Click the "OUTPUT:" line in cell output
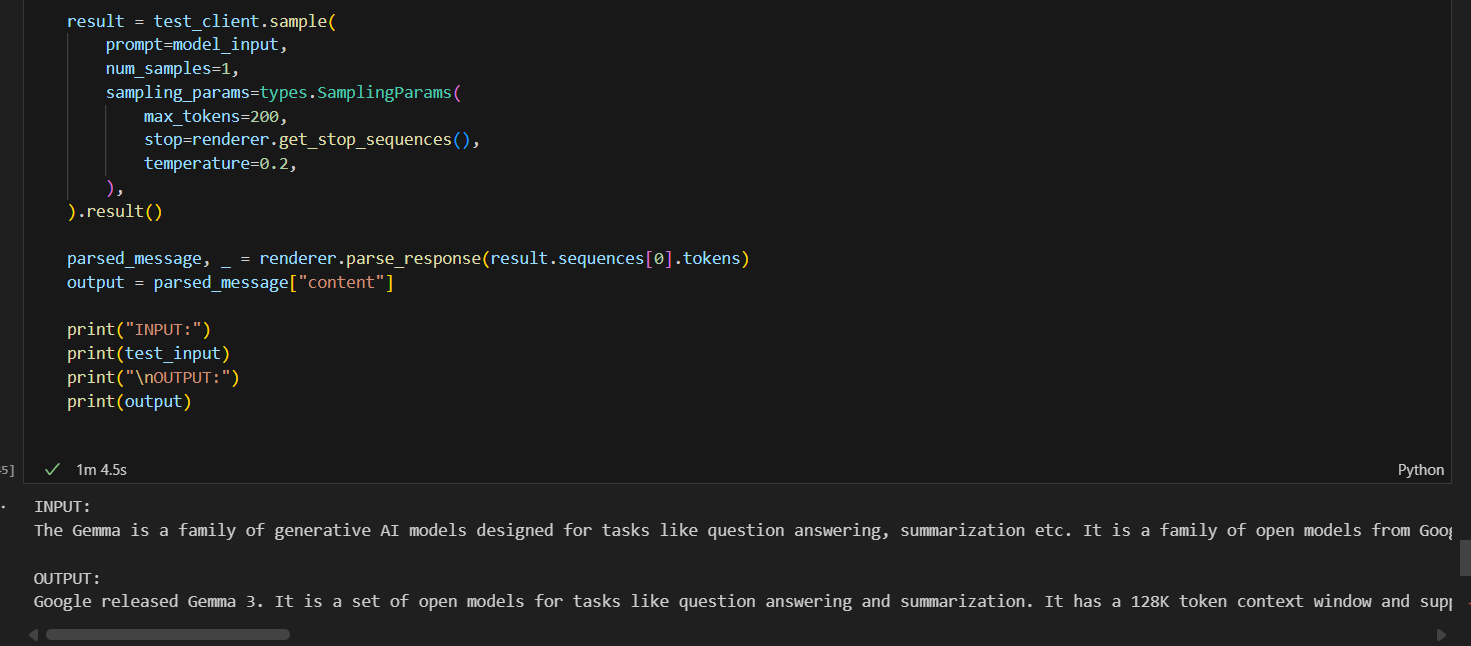This screenshot has width=1471, height=646. (x=67, y=578)
